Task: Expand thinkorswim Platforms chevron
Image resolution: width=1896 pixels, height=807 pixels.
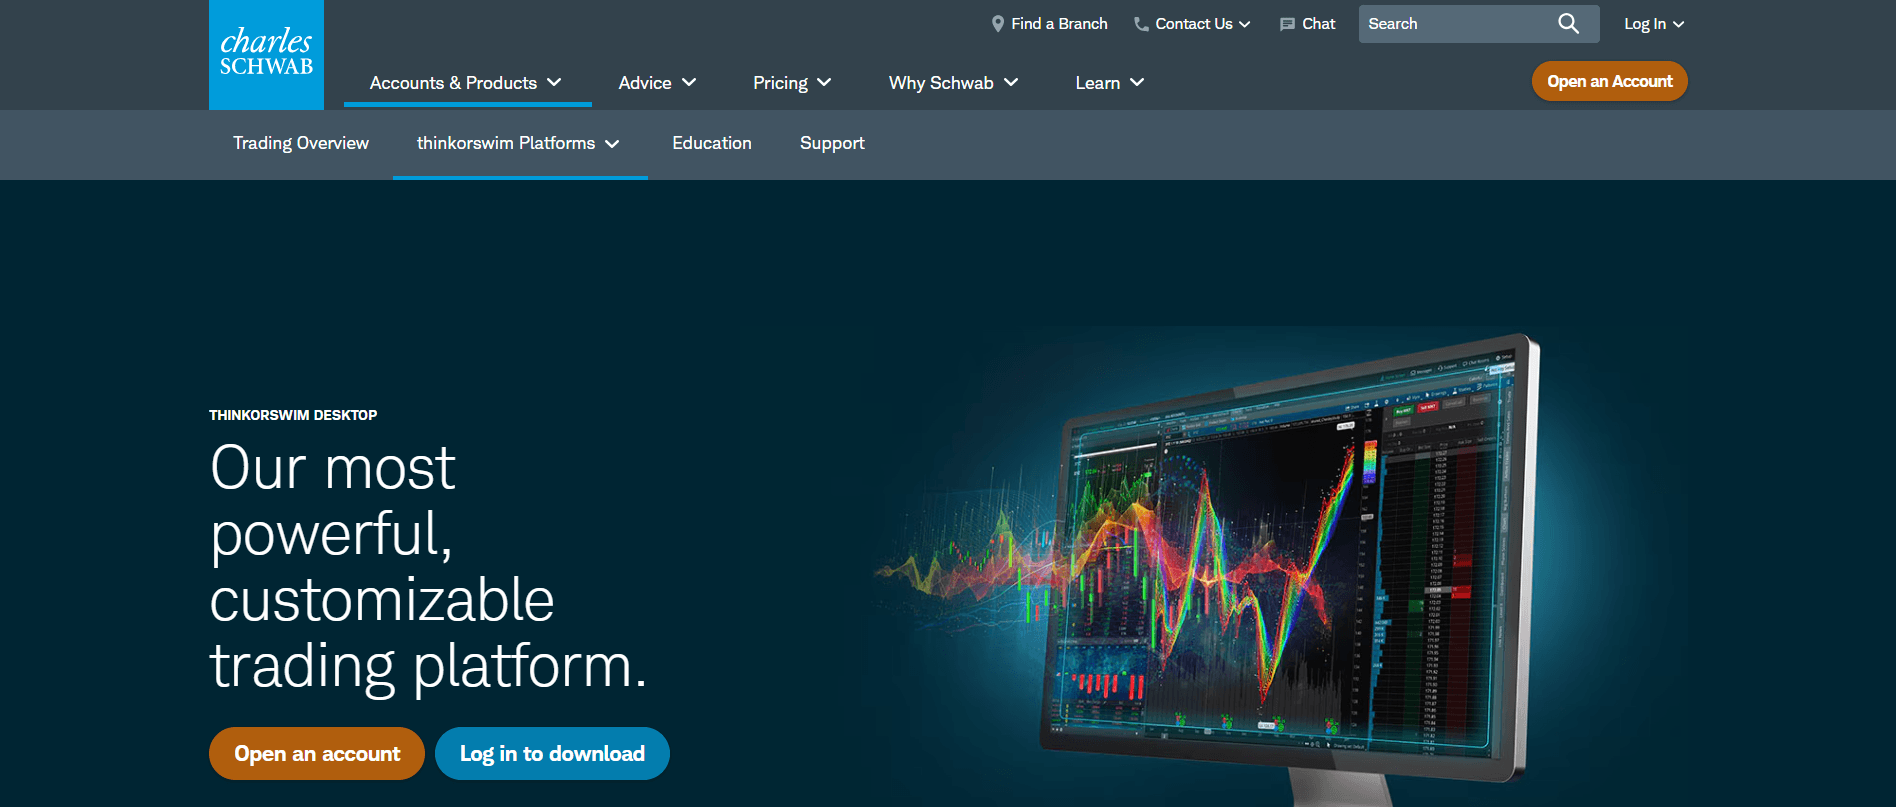Action: coord(612,144)
